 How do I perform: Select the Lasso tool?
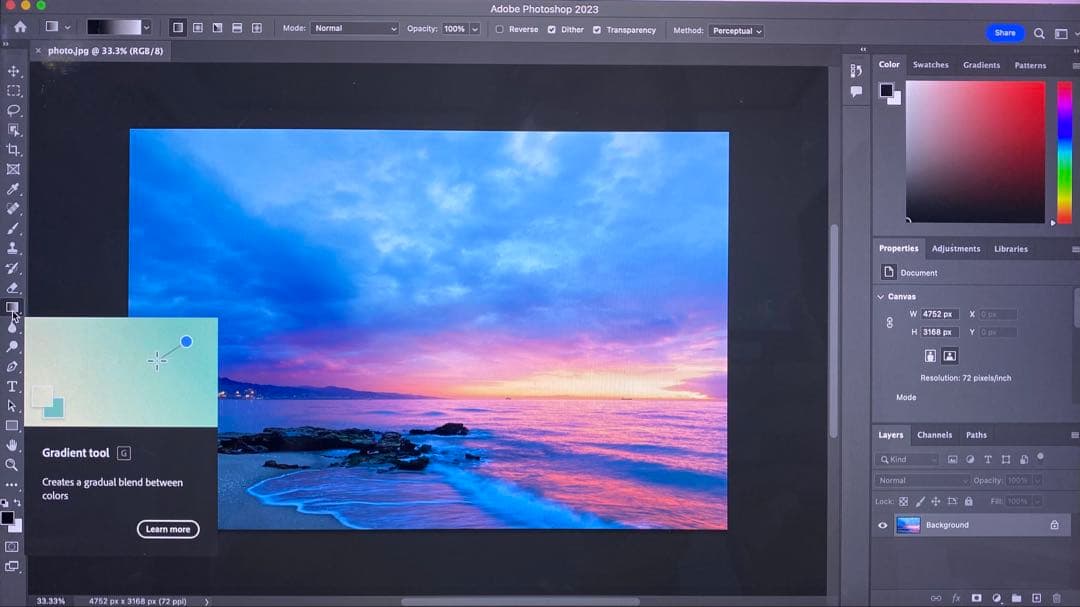(14, 110)
